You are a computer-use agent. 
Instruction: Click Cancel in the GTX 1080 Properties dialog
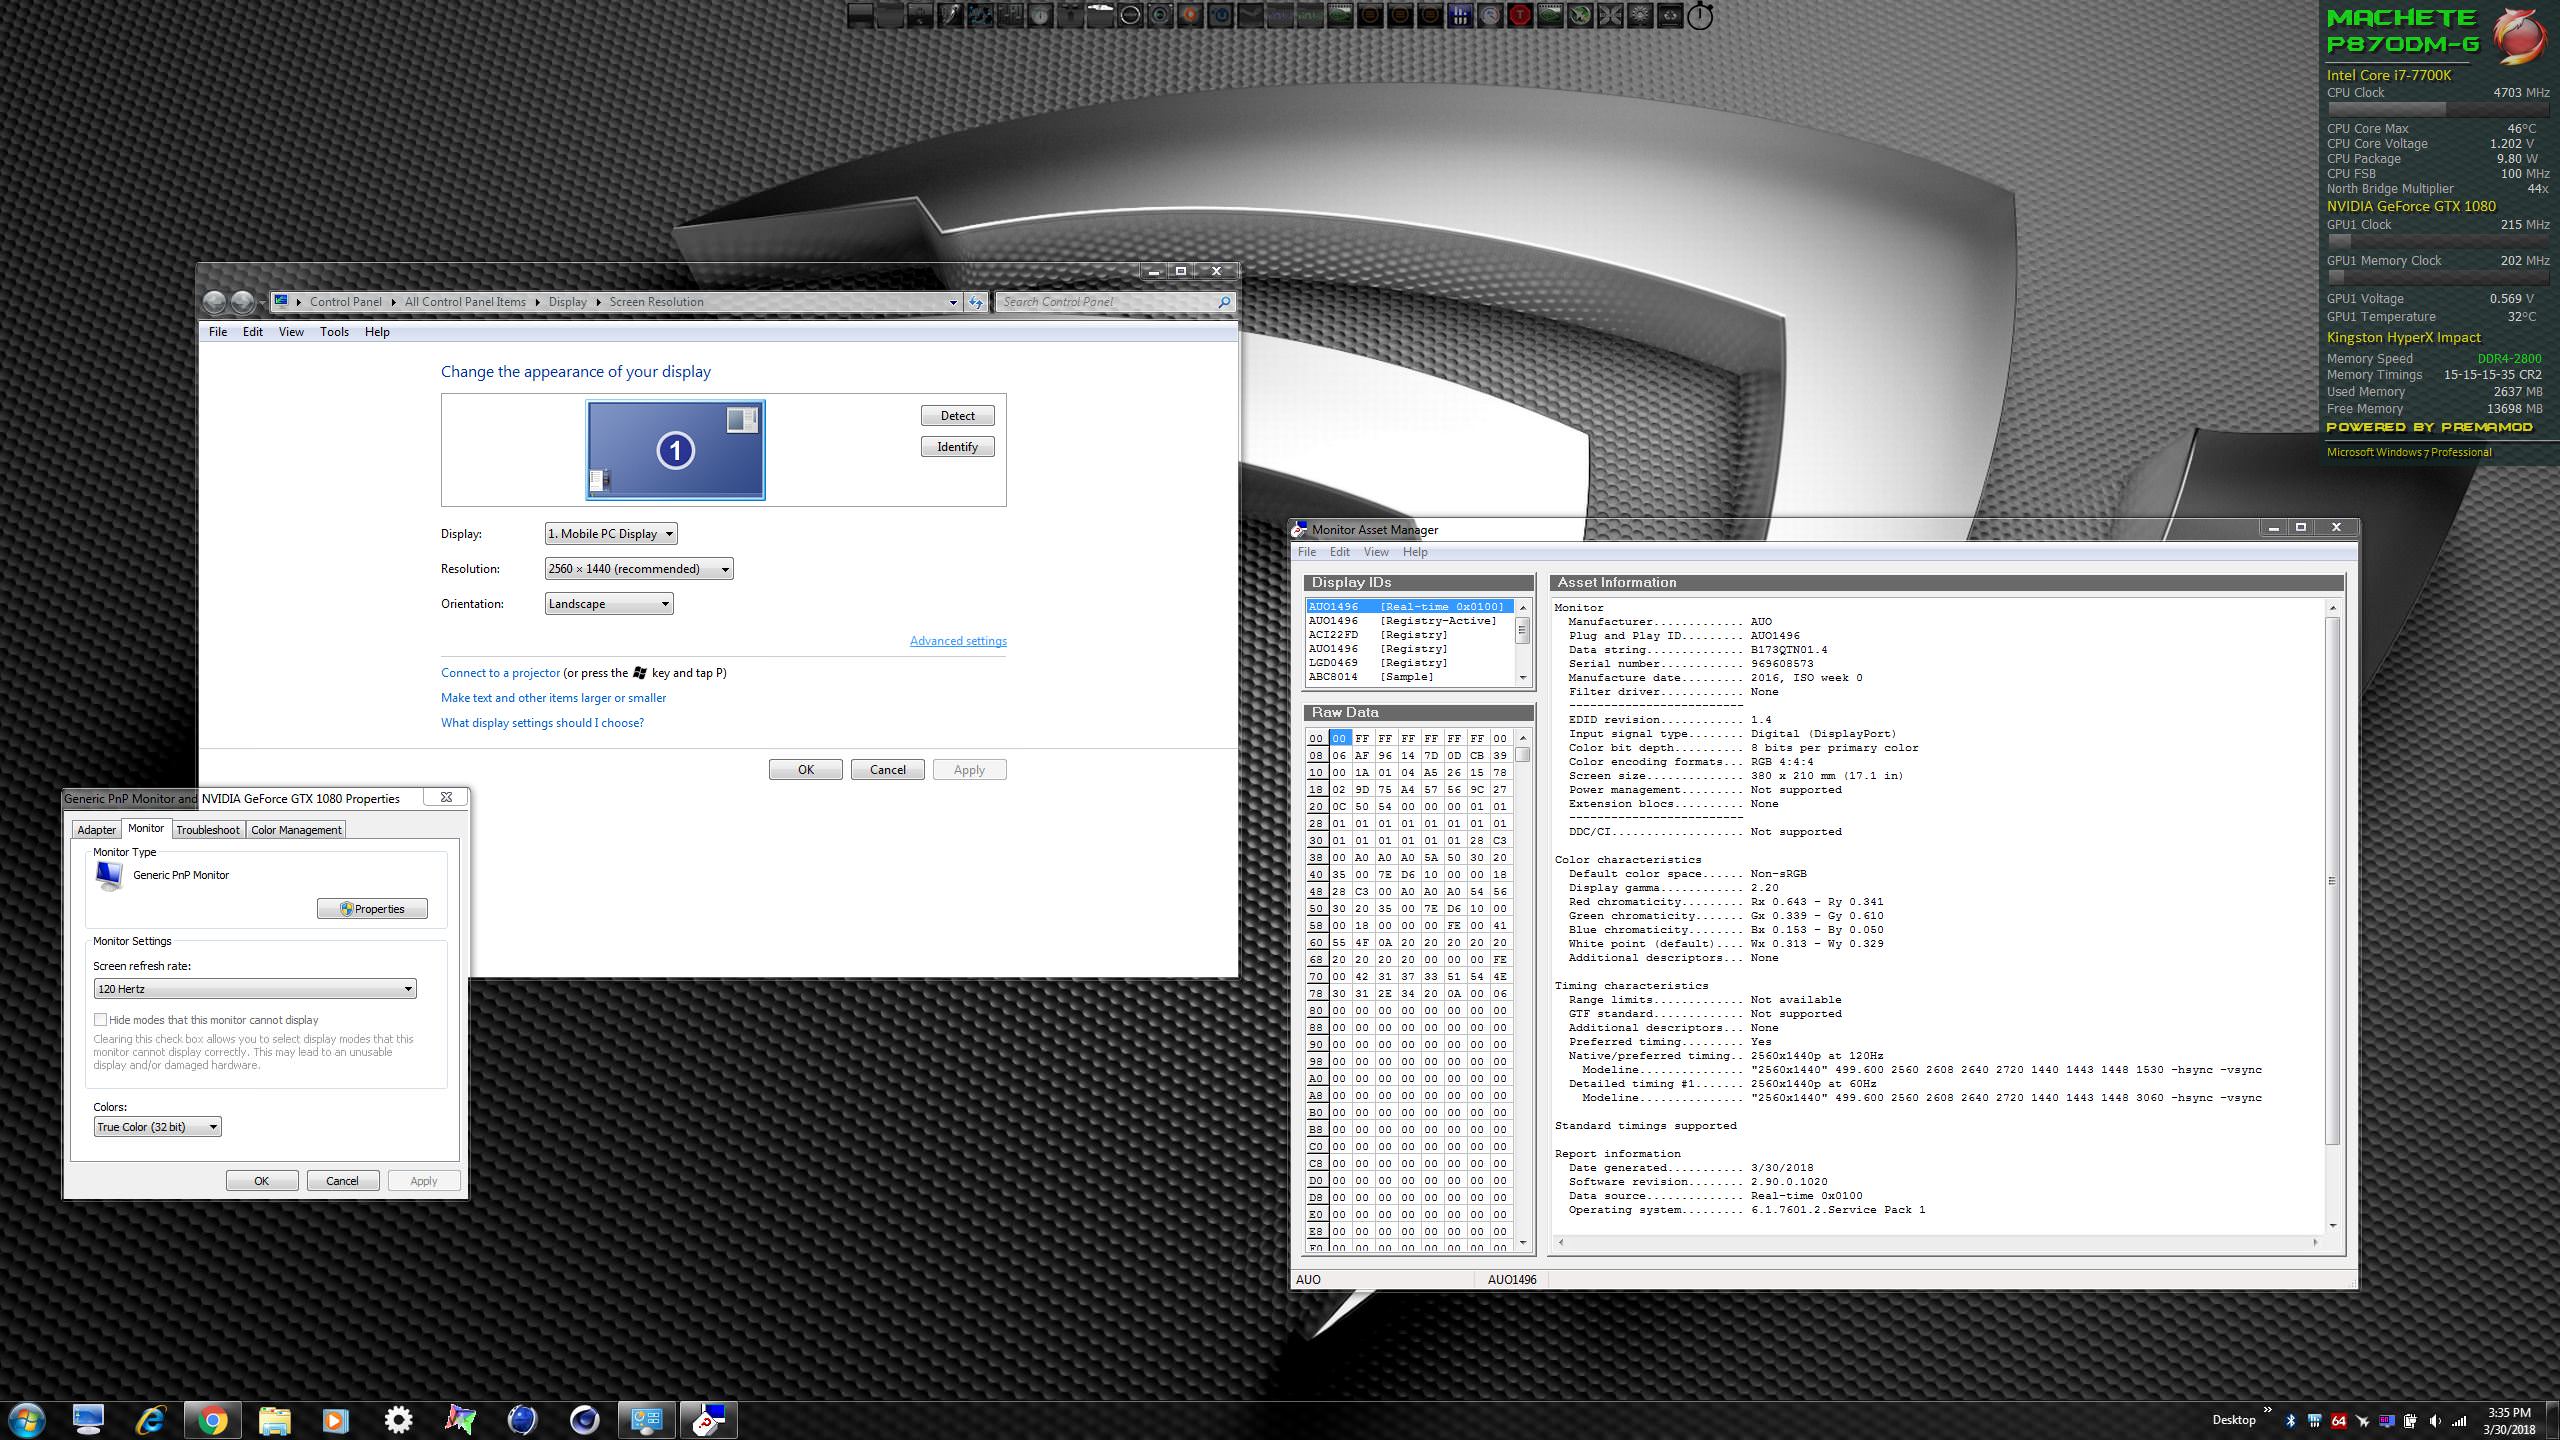(343, 1181)
